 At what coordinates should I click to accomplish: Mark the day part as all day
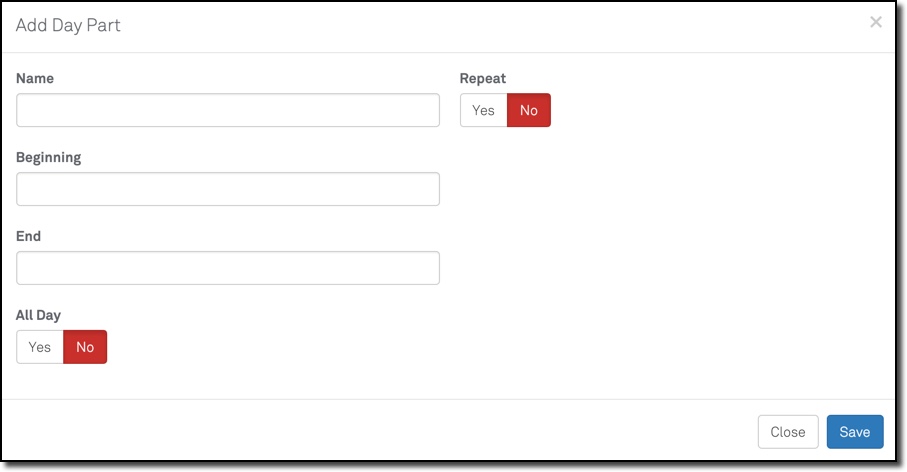coord(40,347)
